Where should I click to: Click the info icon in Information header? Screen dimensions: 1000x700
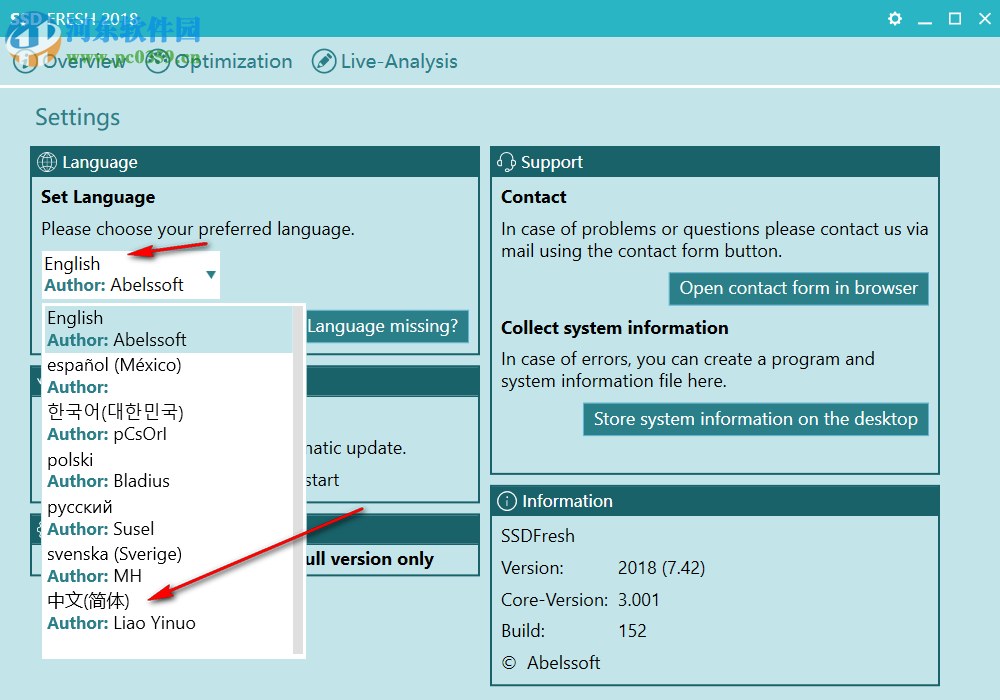pos(506,501)
